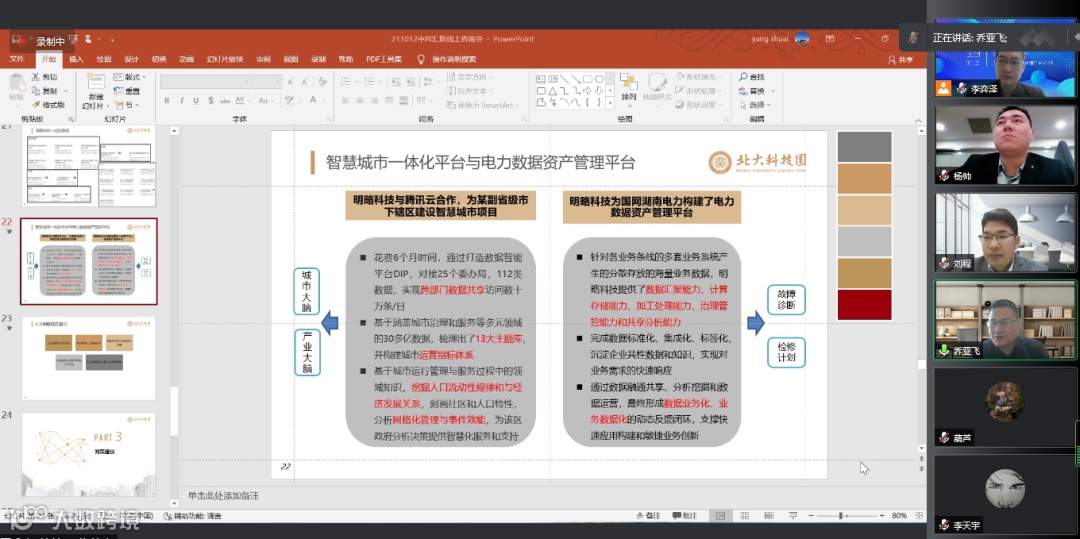Click the Align Text (对齐文本) button
The height and width of the screenshot is (539, 1080).
470,91
